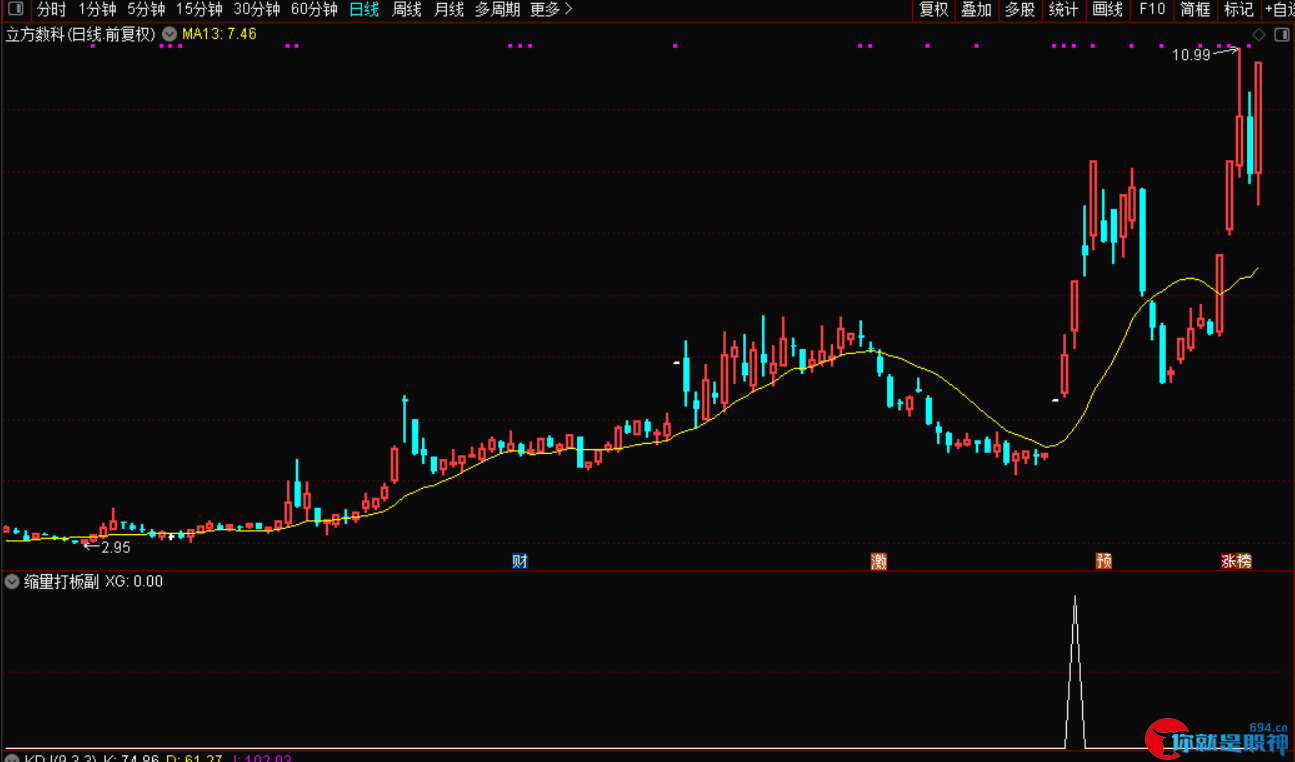Click the 涨榜 event marker
Screen dimensions: 1295x762
1236,561
